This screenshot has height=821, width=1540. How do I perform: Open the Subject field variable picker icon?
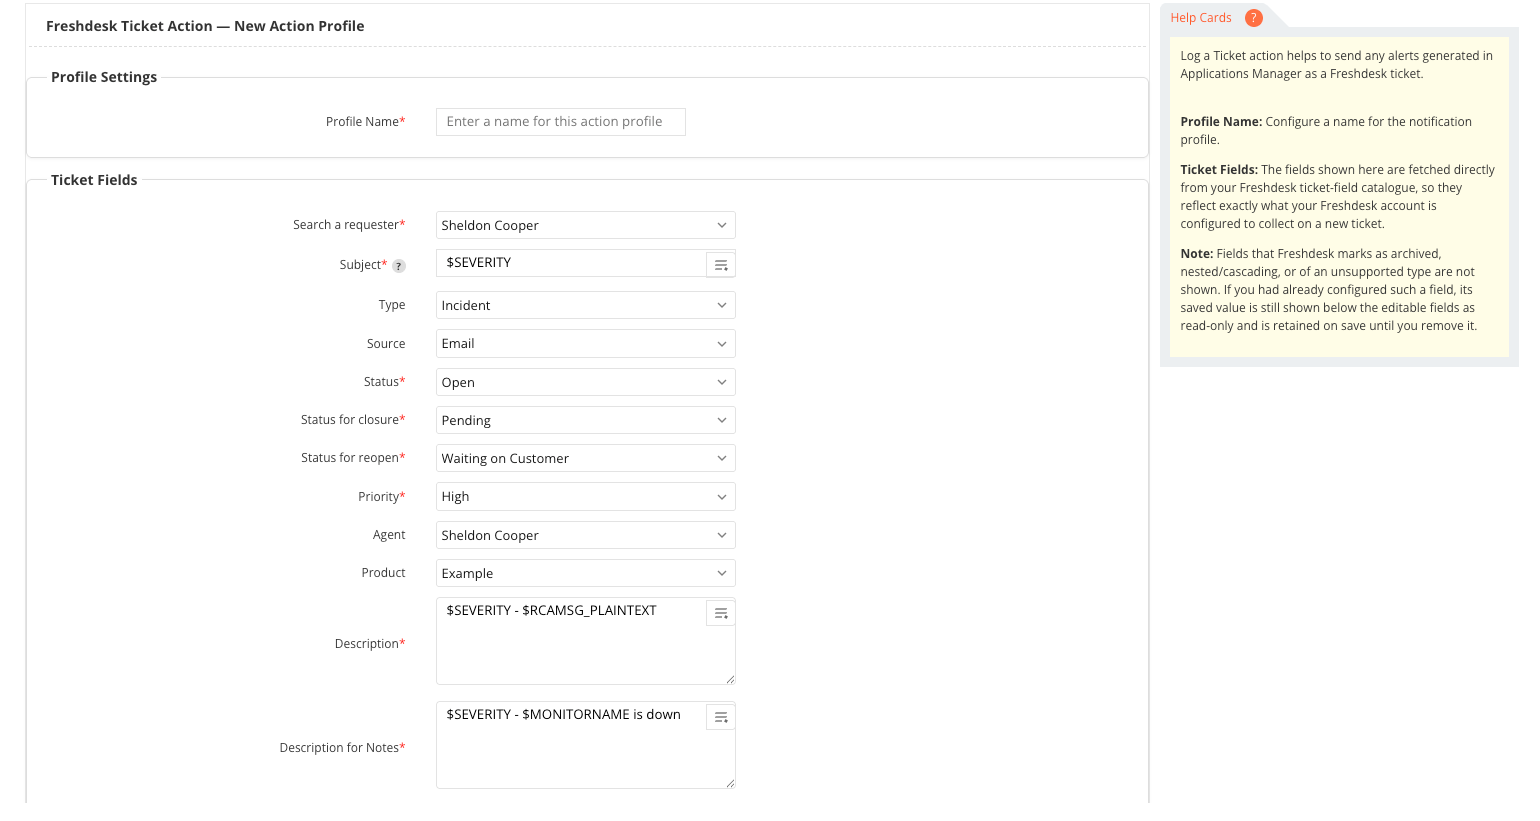click(x=721, y=265)
